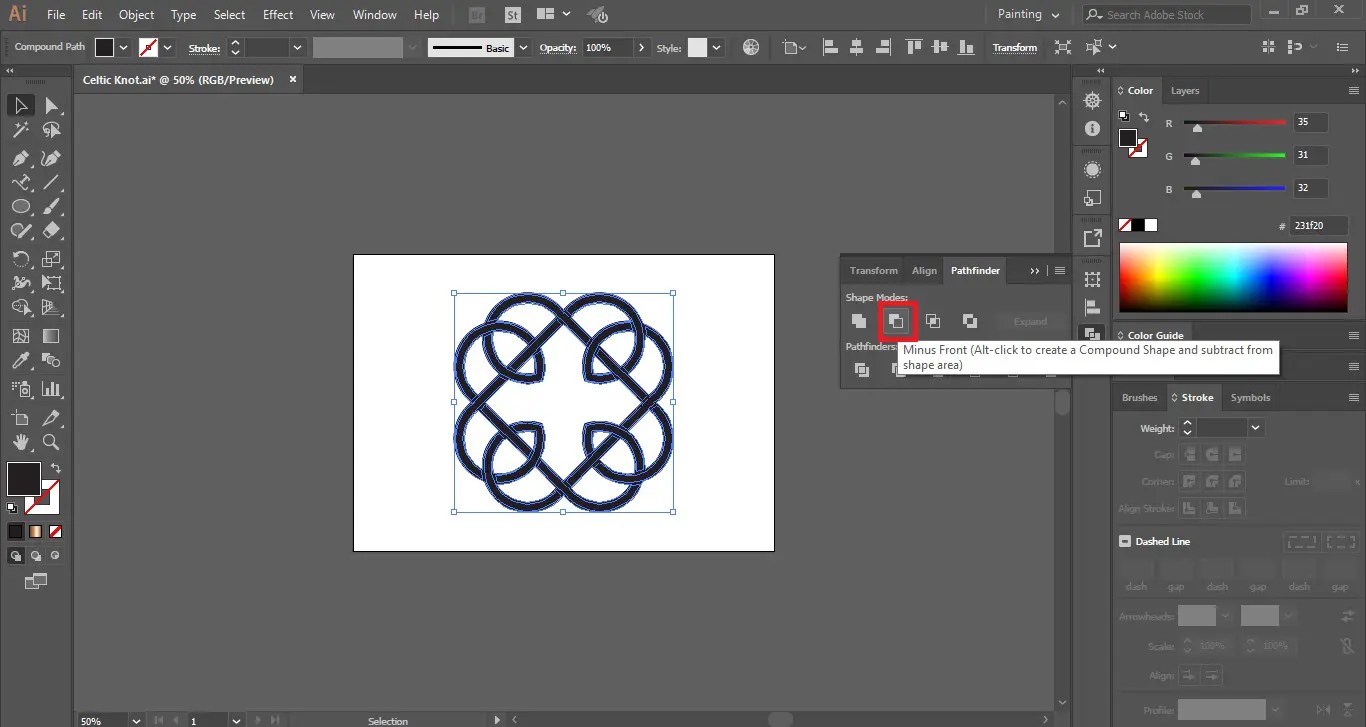Switch to the Symbols tab
The image size is (1366, 727).
tap(1250, 397)
